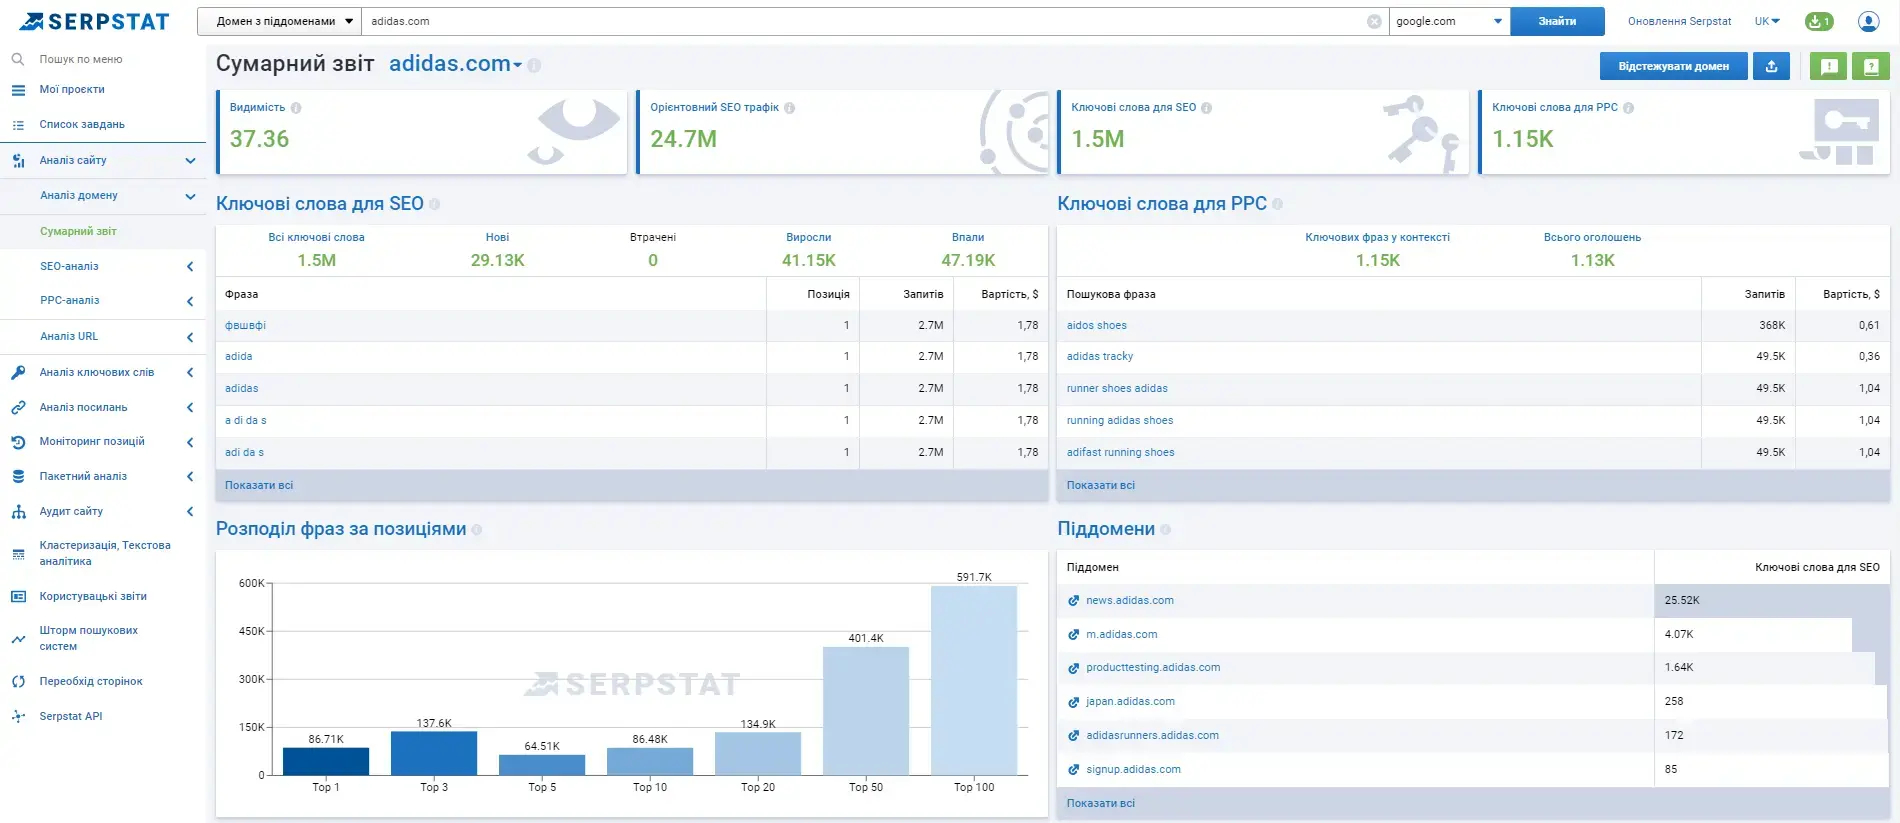Viewport: 1900px width, 823px height.
Task: Open Мої проекти in the sidebar
Action: (72, 89)
